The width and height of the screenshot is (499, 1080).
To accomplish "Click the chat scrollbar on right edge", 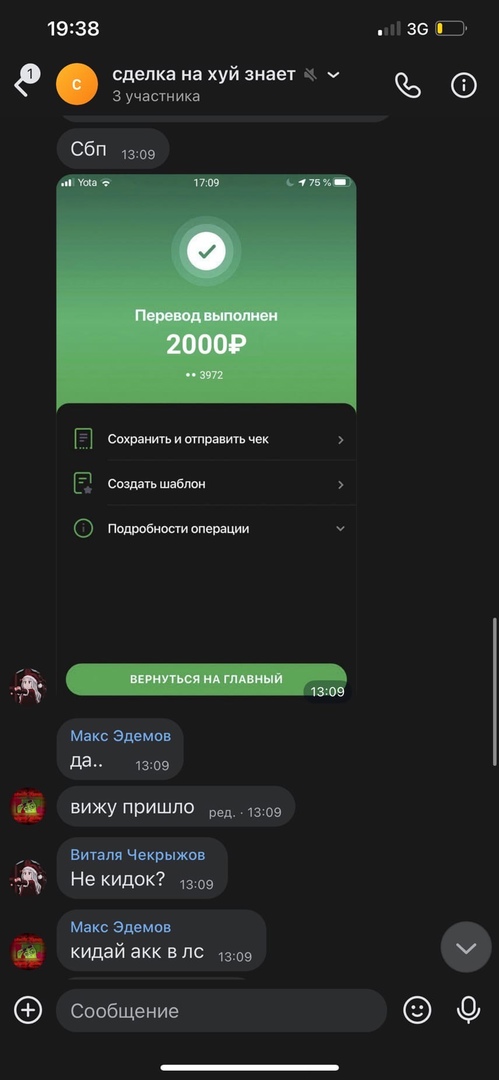I will pos(495,691).
